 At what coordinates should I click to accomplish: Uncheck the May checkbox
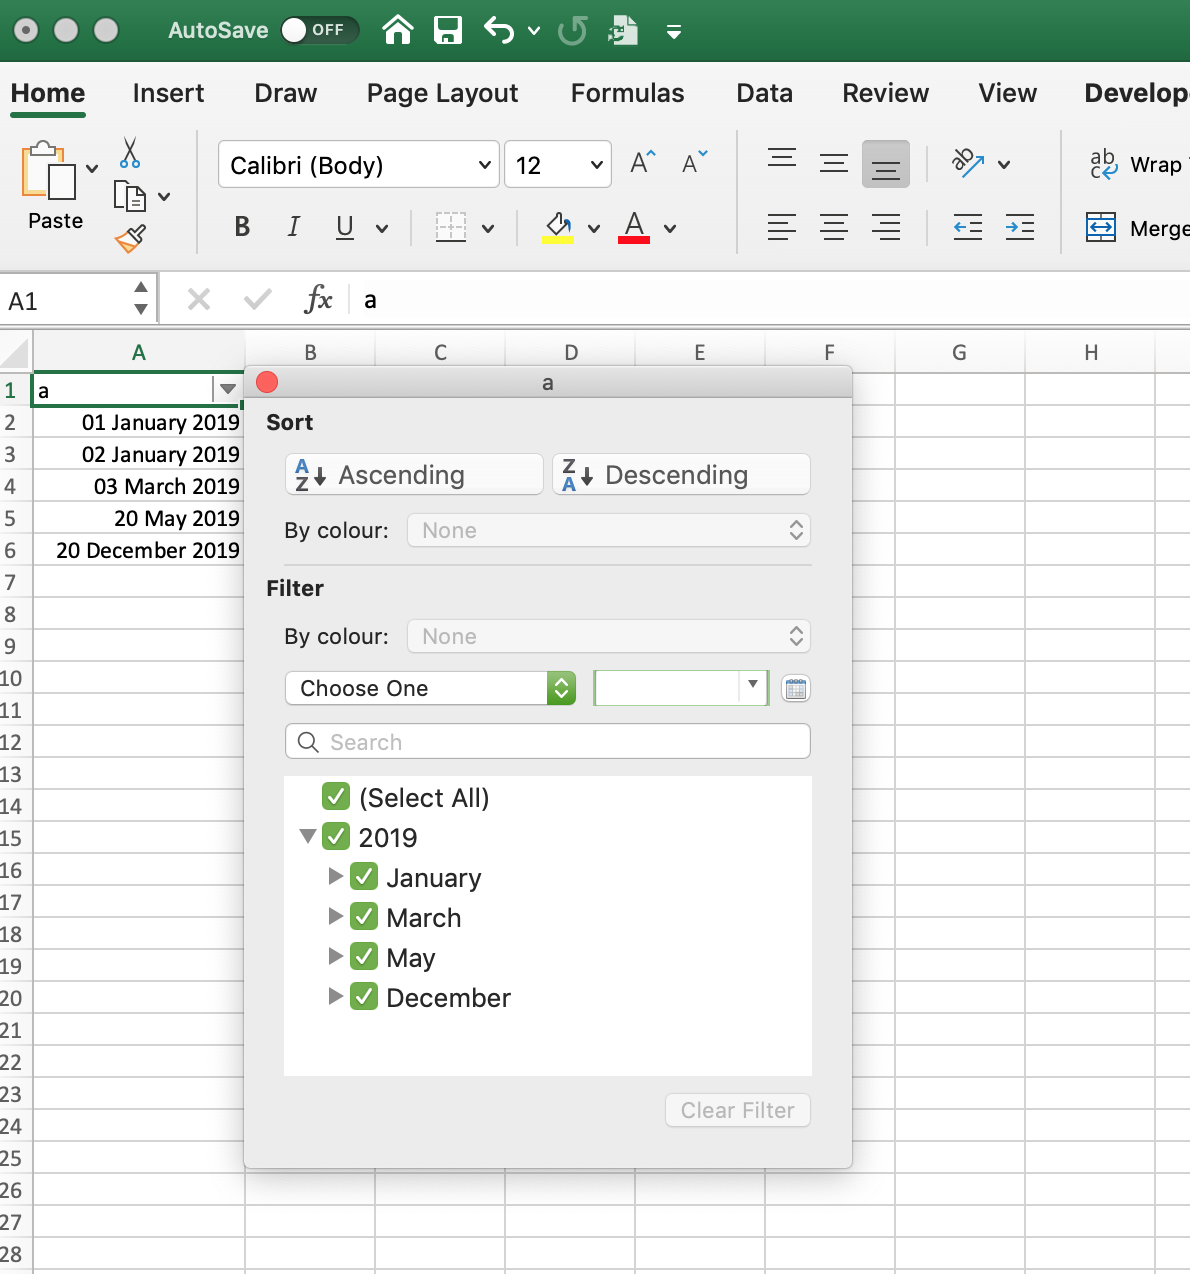pos(364,957)
